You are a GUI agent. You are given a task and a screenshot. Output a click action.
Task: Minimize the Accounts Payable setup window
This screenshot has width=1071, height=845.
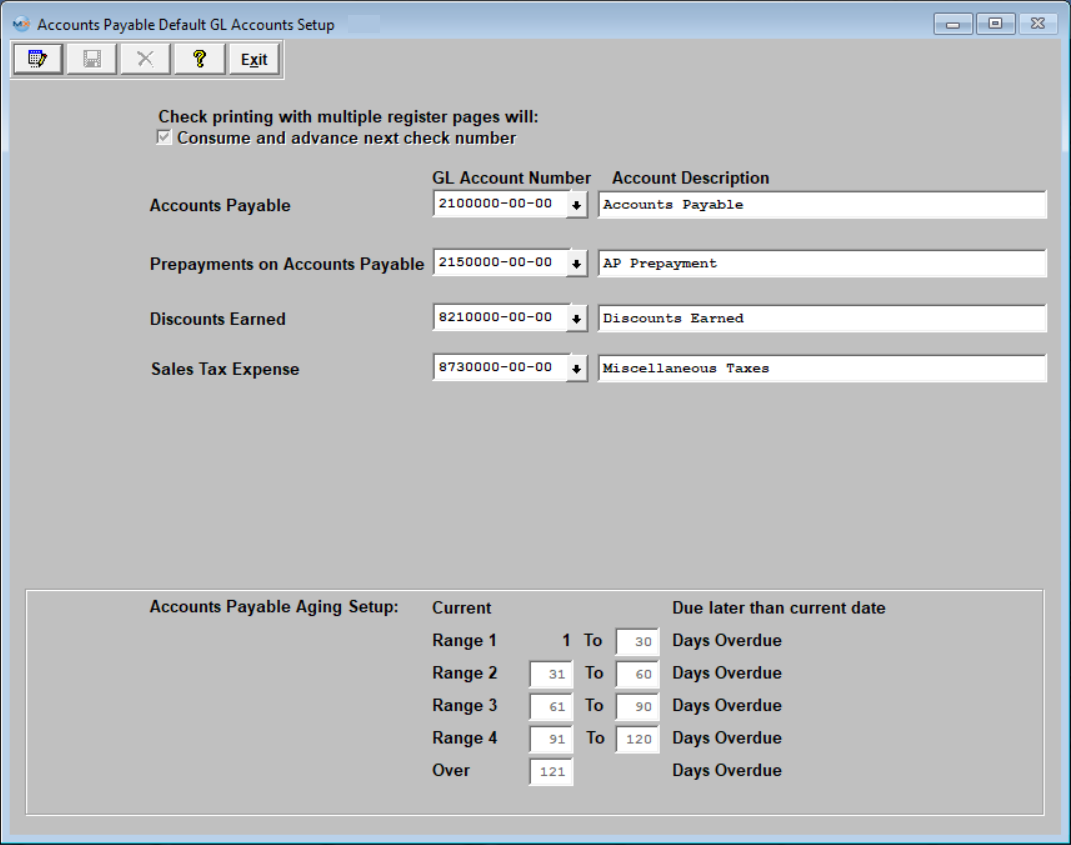(x=953, y=24)
